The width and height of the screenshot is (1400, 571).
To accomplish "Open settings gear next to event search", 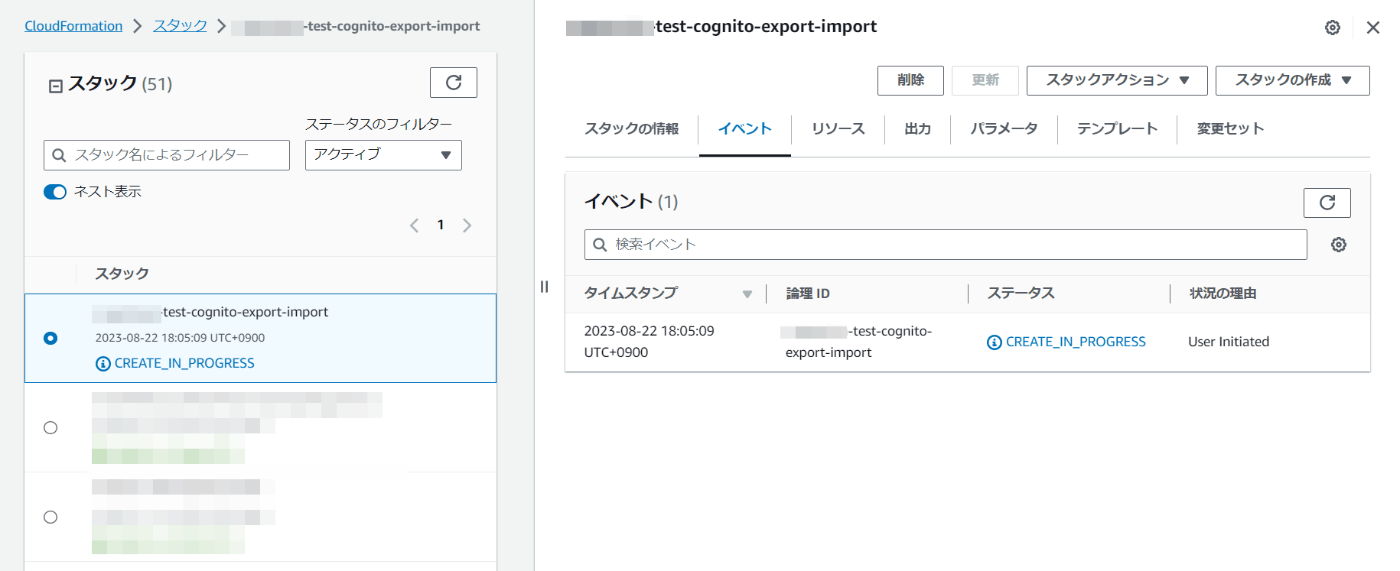I will [1339, 245].
